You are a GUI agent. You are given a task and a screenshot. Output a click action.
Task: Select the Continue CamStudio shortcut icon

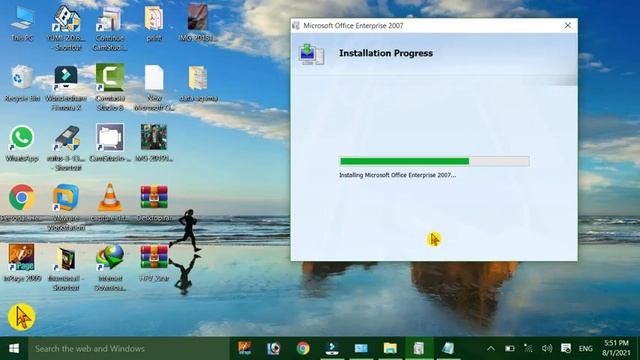click(110, 28)
